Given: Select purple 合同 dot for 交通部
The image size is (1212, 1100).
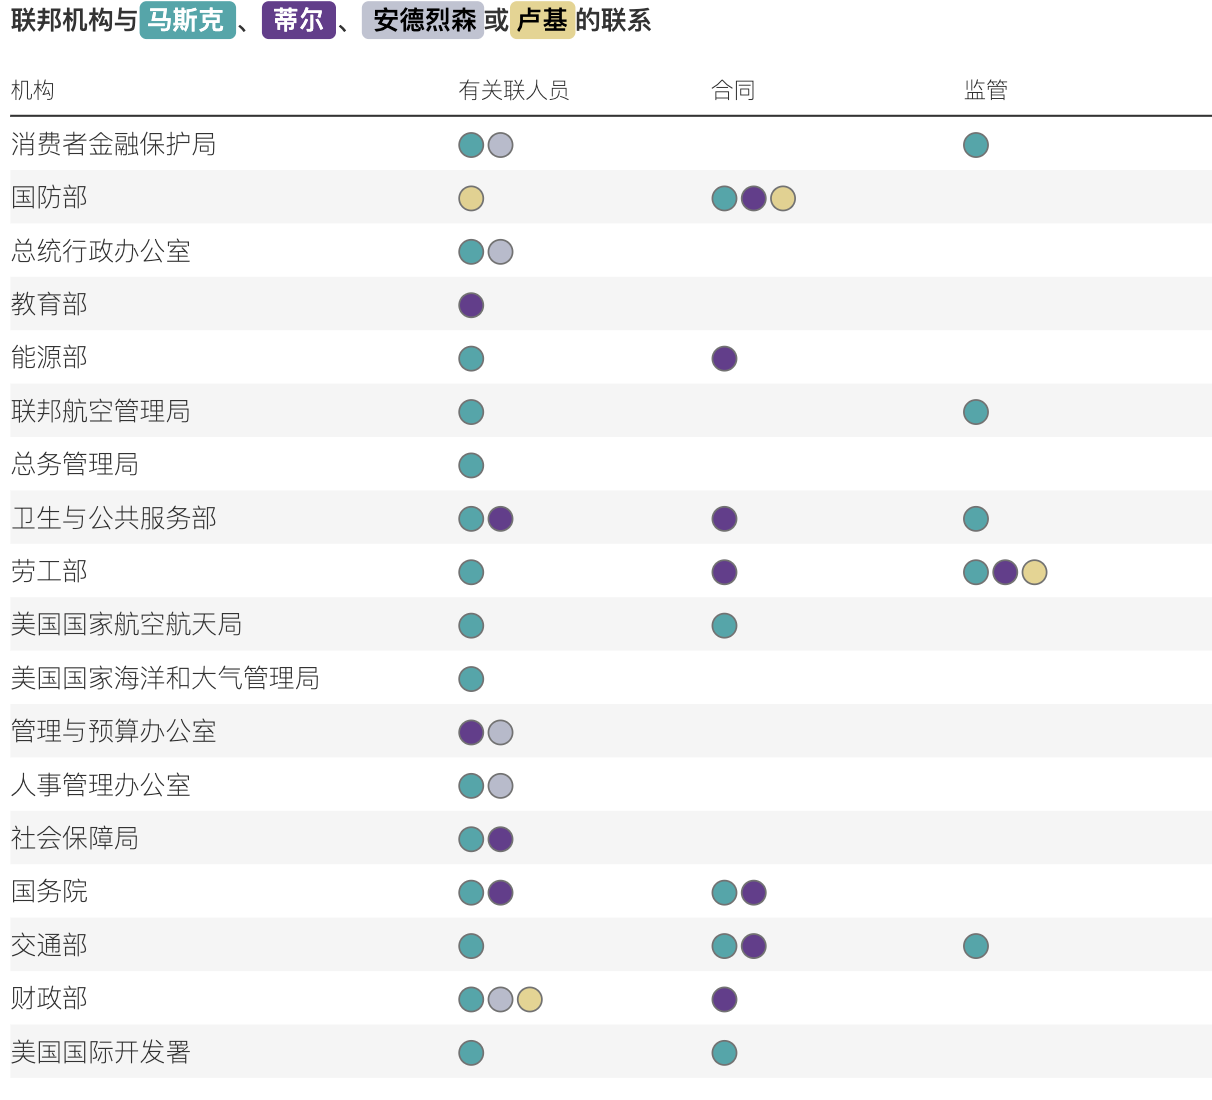Looking at the screenshot, I should click(753, 946).
